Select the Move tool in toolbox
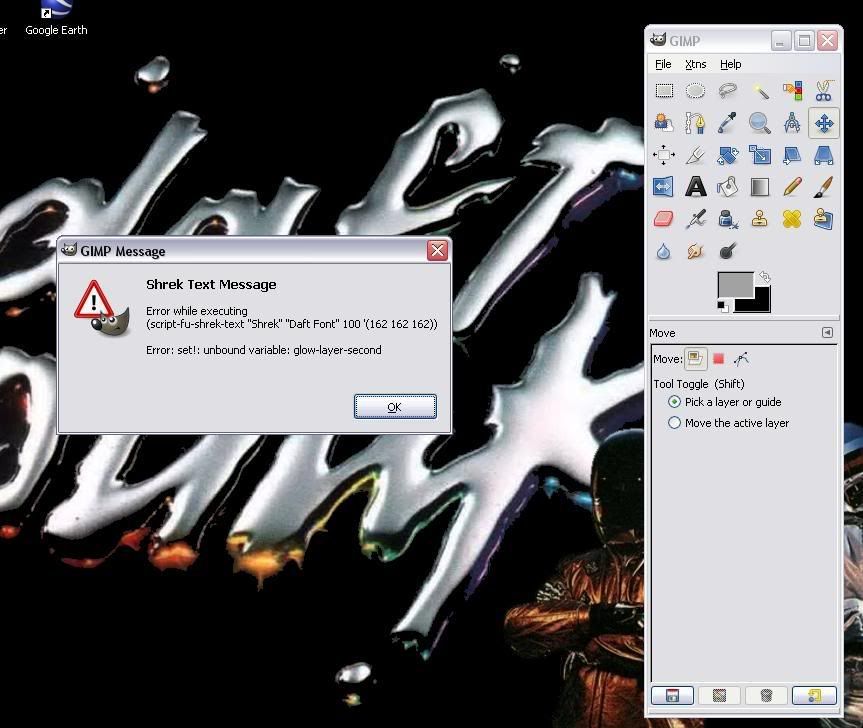This screenshot has height=728, width=863. [x=823, y=123]
